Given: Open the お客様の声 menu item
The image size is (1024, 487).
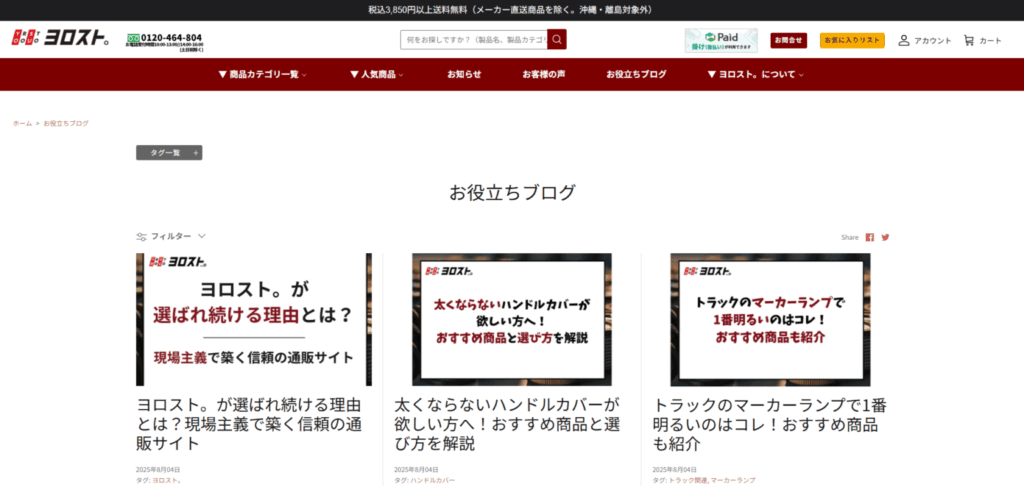Looking at the screenshot, I should [x=543, y=74].
